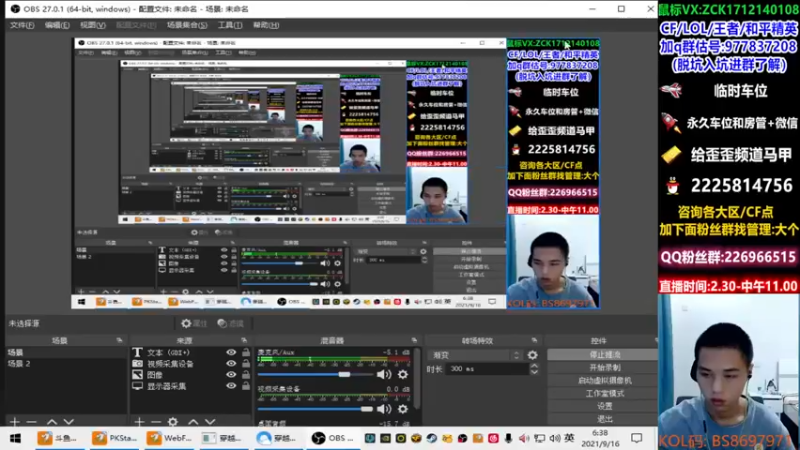This screenshot has height=450, width=800.
Task: Pop out the 场景 dock panel
Action: 119,340
